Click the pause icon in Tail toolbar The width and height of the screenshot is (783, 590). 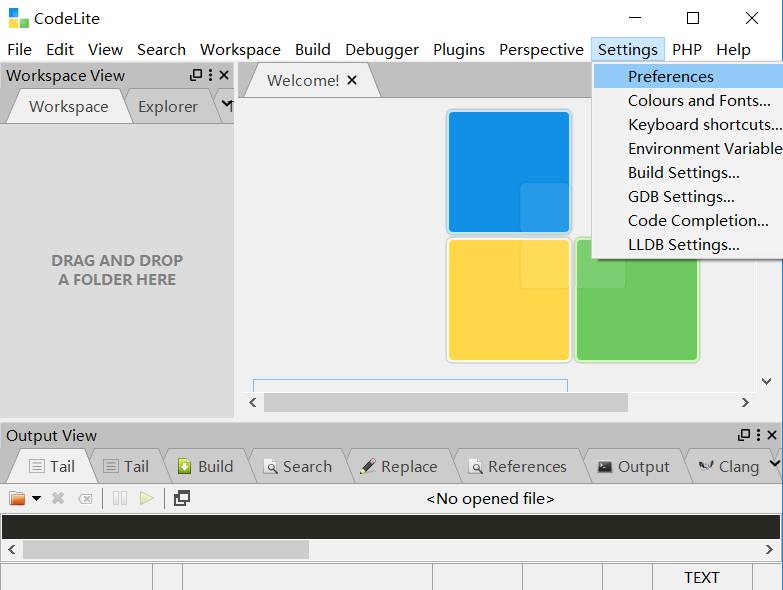[x=120, y=498]
